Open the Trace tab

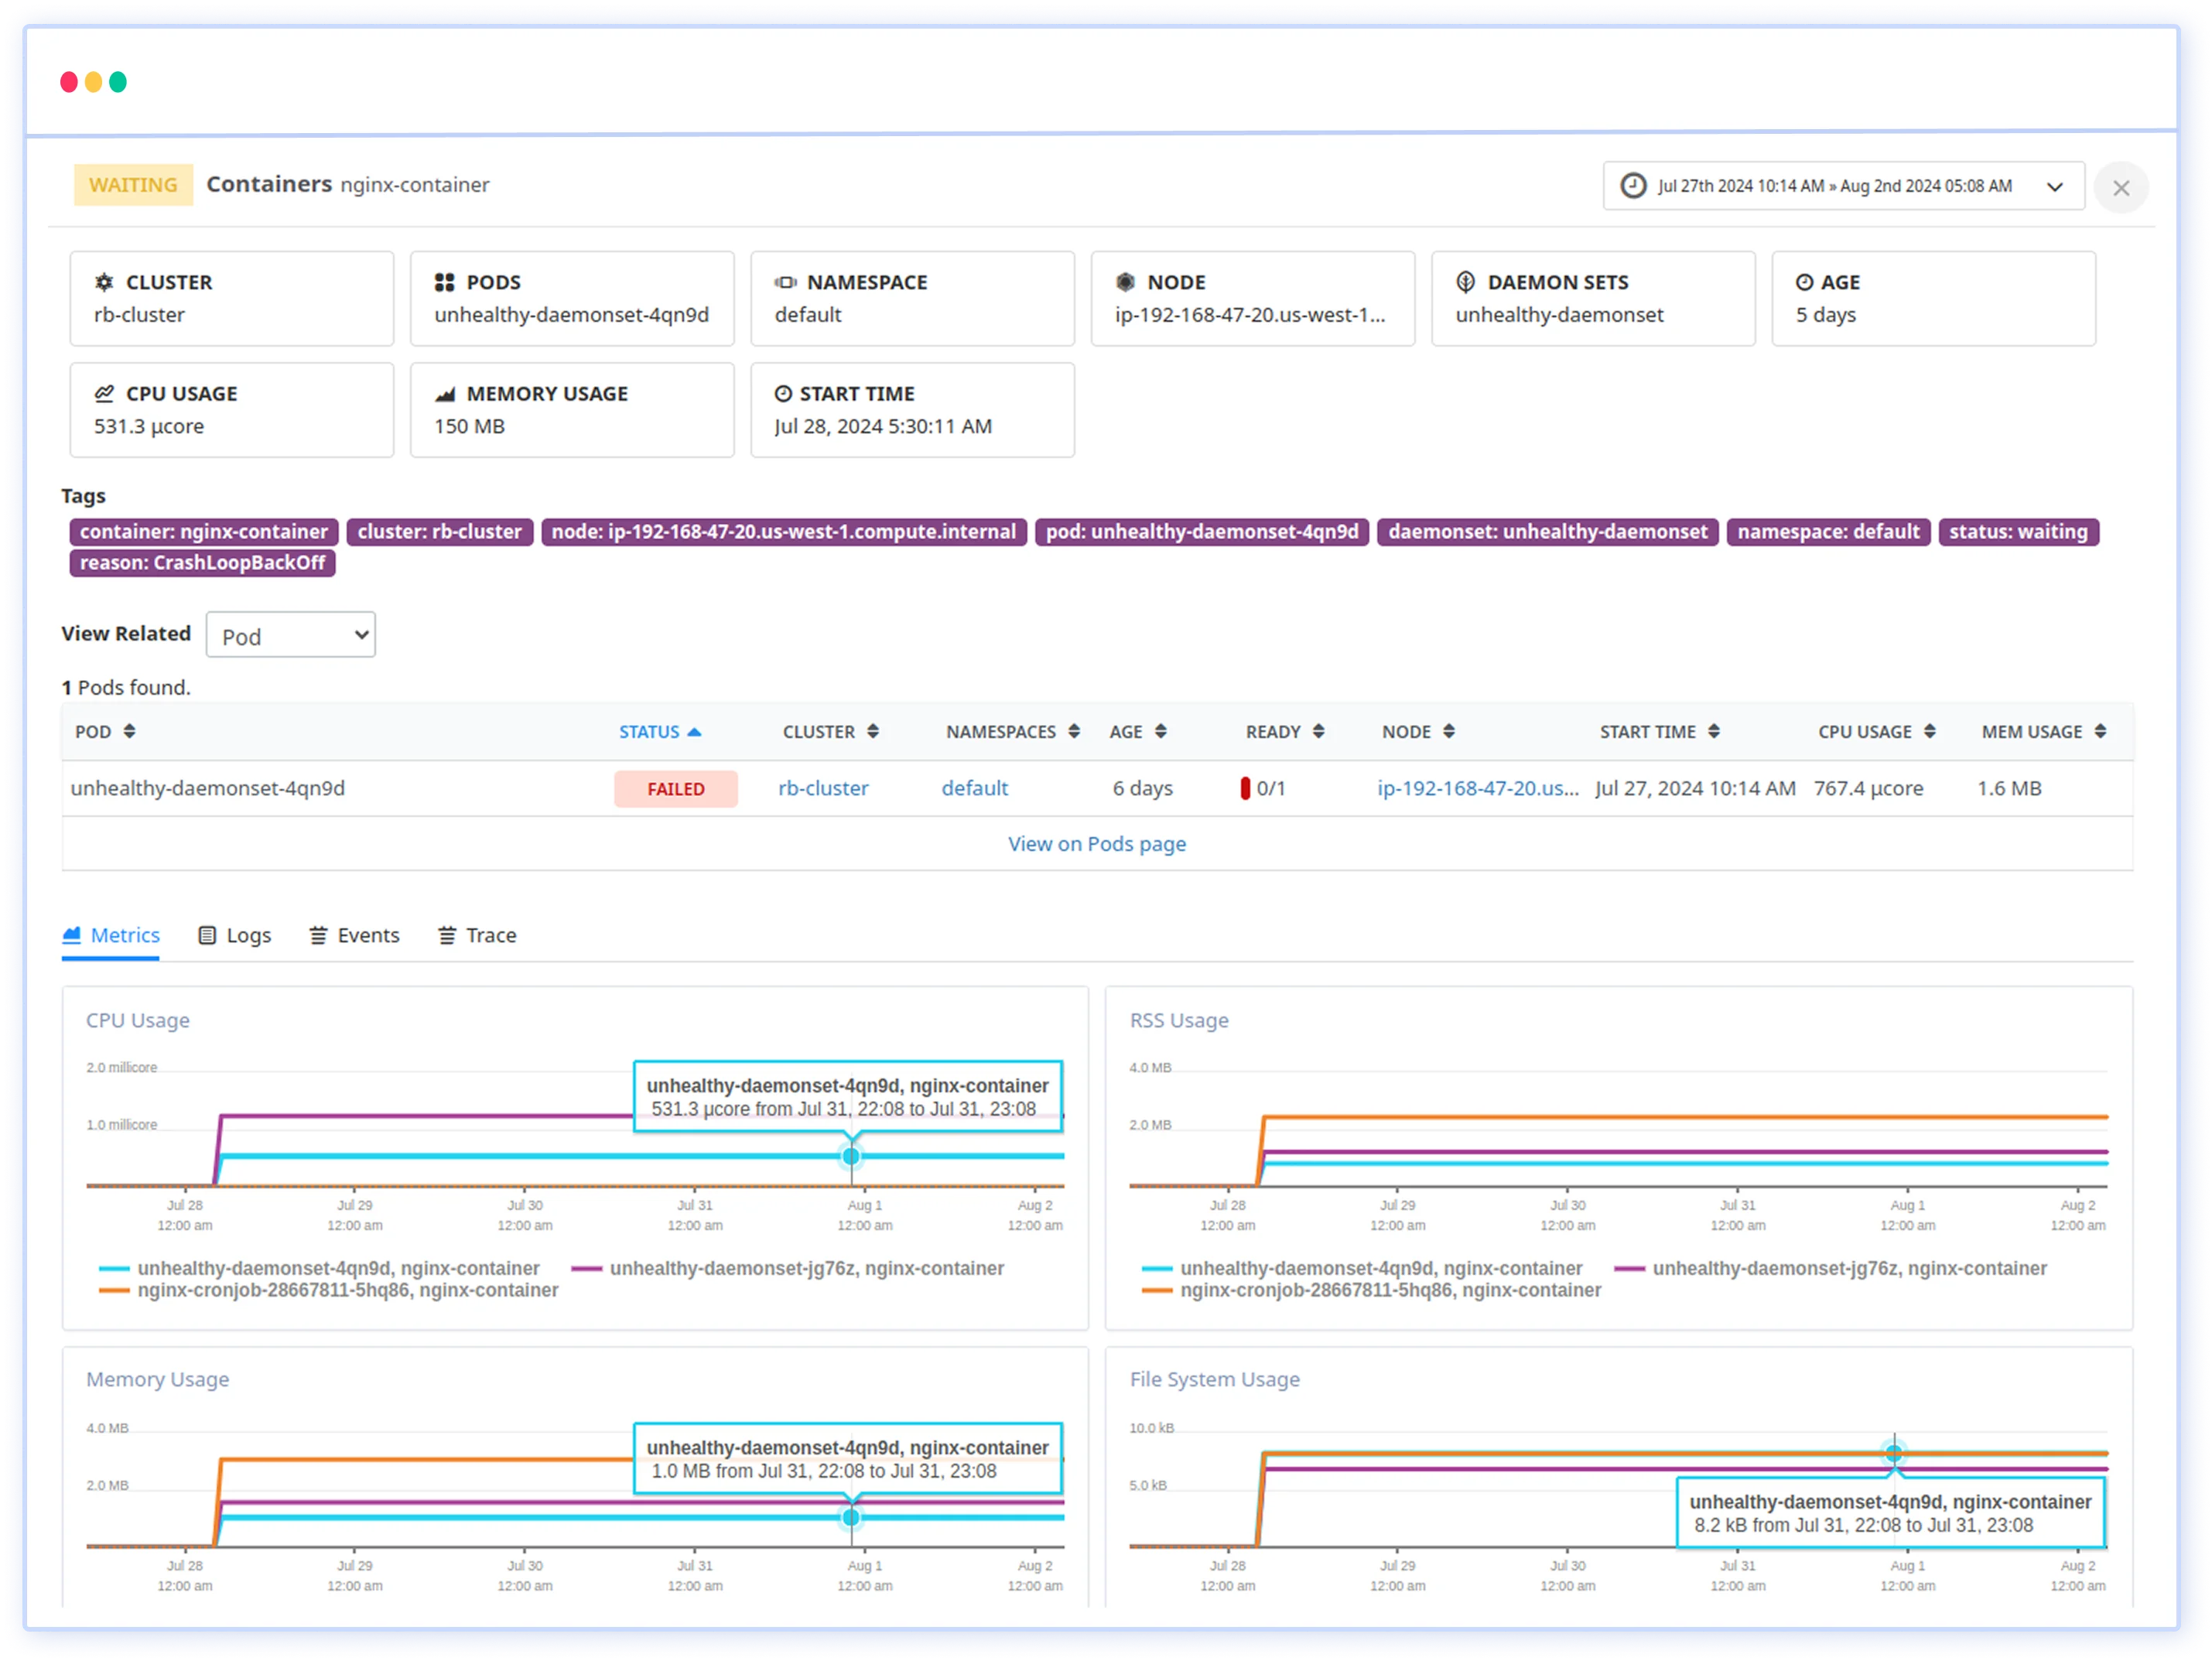pyautogui.click(x=478, y=935)
